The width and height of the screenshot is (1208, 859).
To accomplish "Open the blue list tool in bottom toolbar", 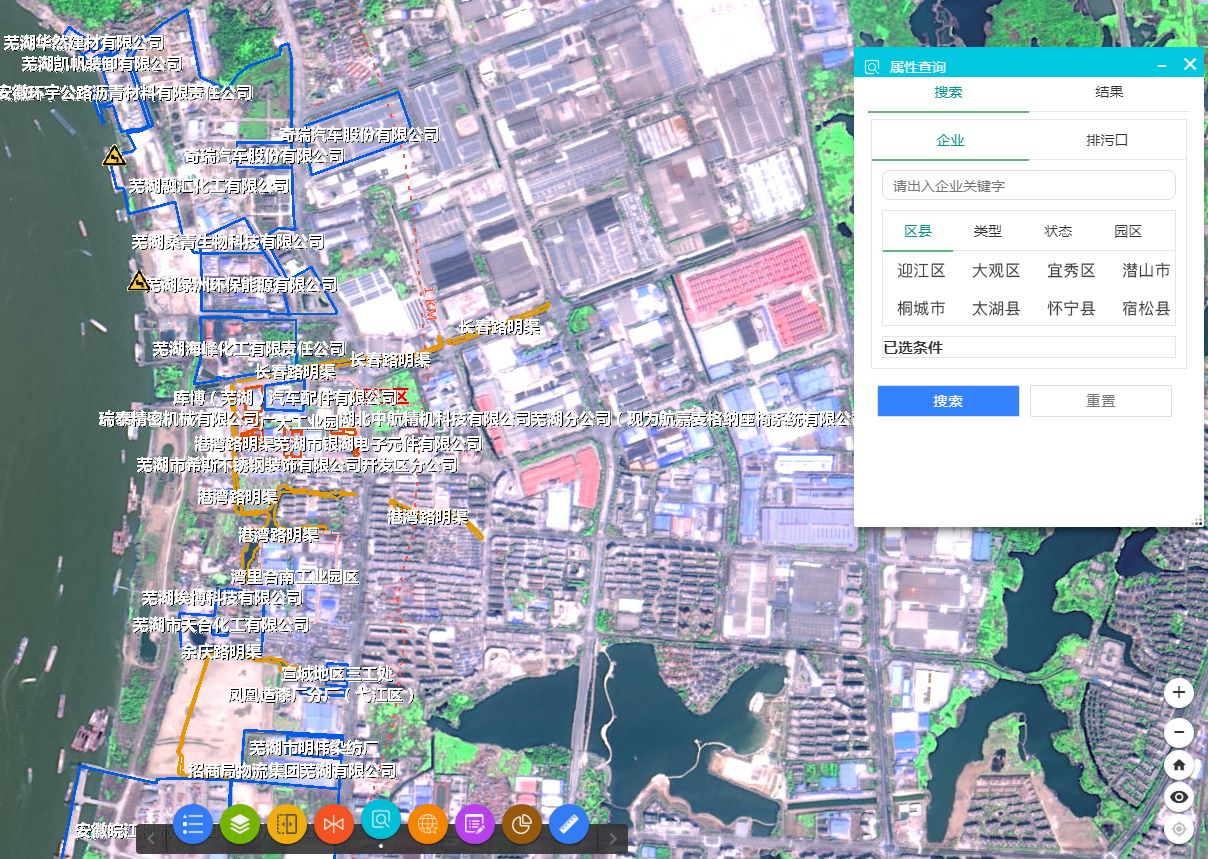I will click(x=193, y=825).
